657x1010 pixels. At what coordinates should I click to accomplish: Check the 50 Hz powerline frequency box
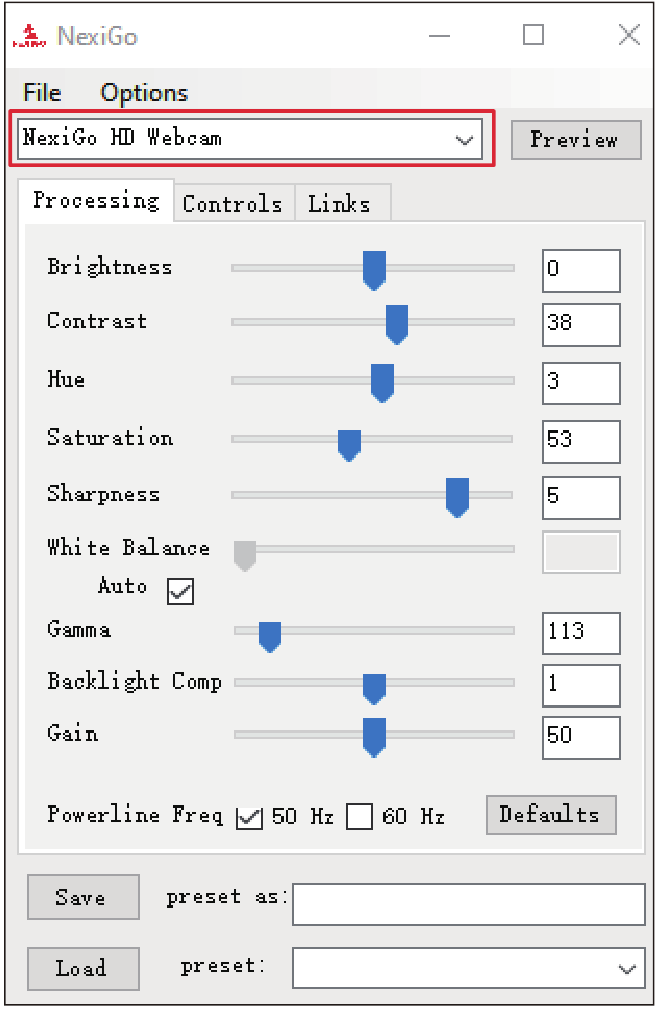(249, 817)
